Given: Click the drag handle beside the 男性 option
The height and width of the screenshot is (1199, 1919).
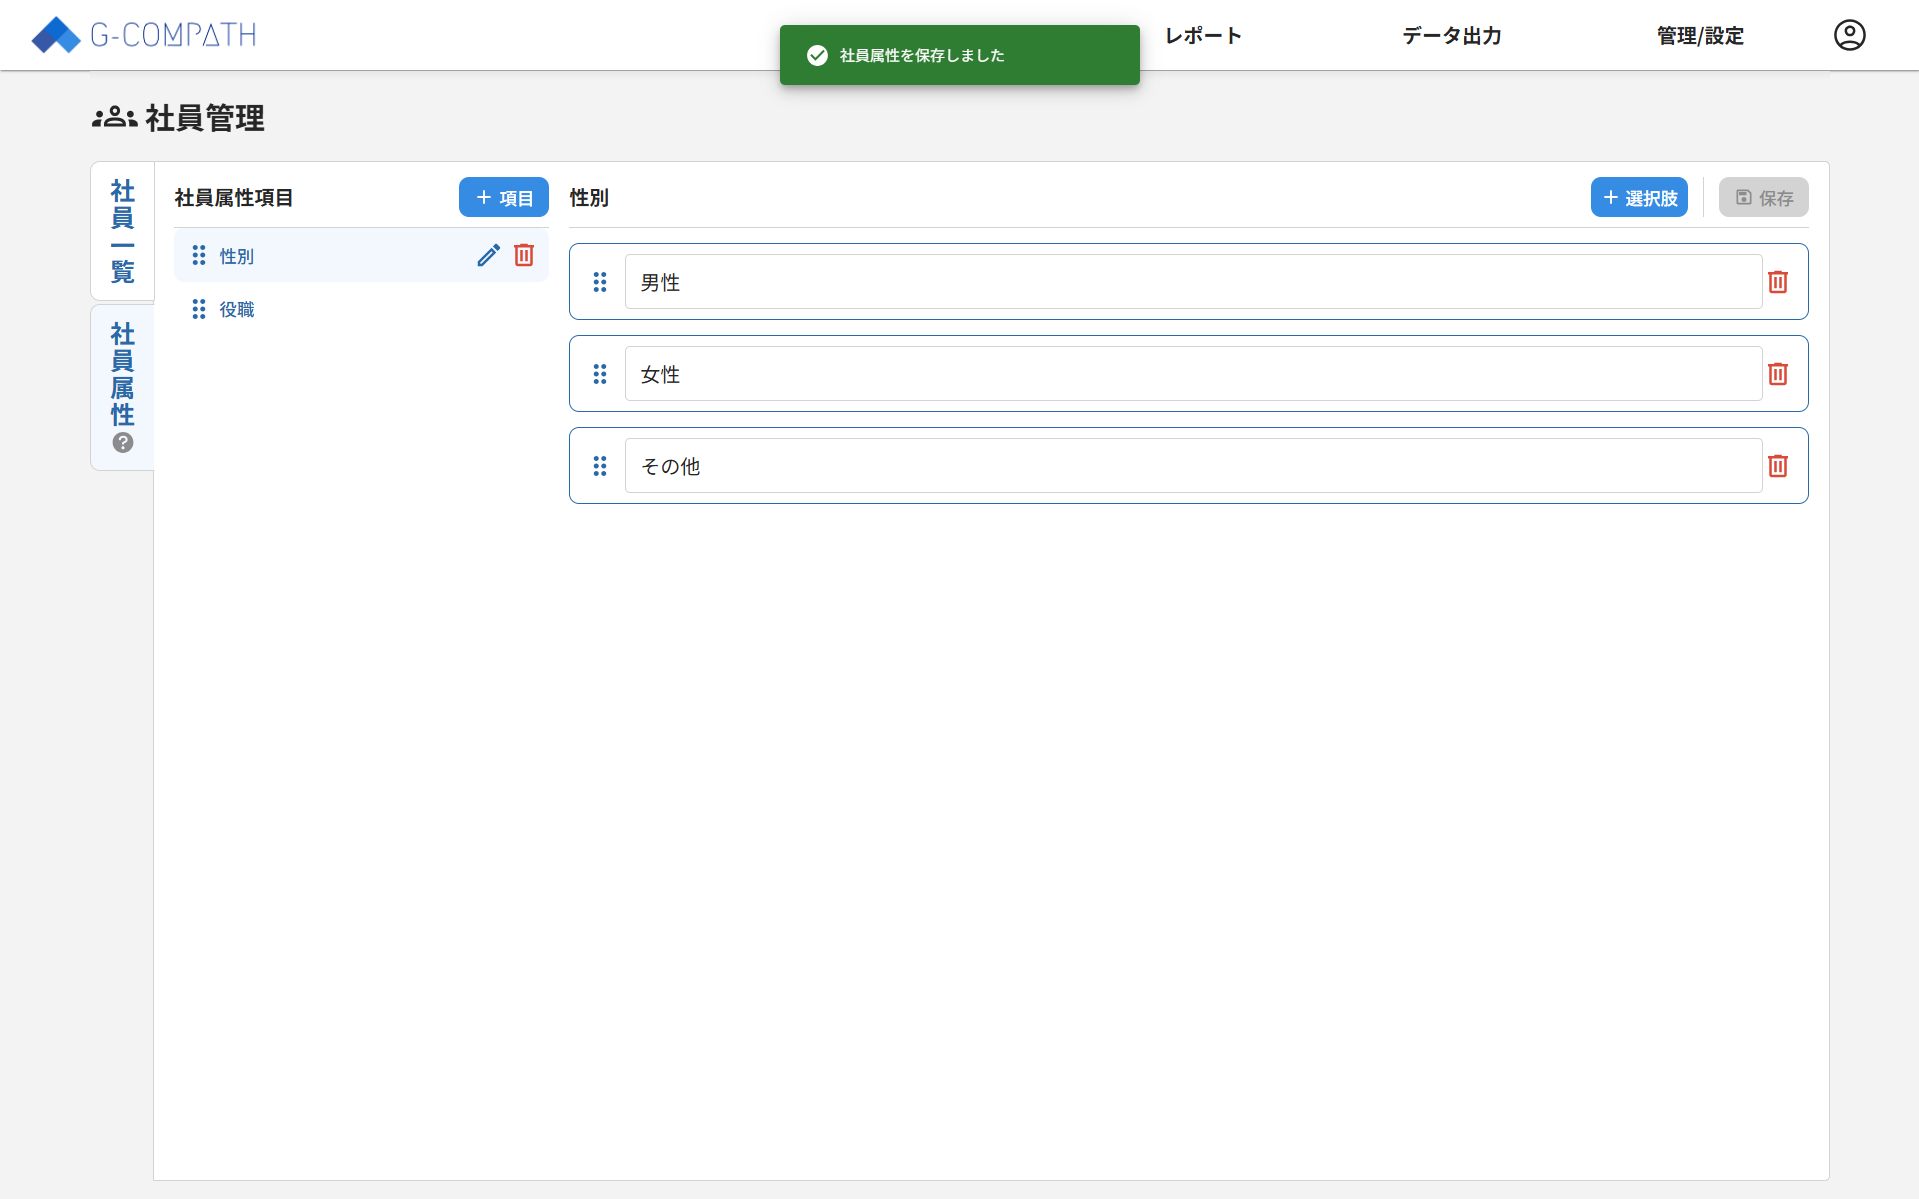Looking at the screenshot, I should pyautogui.click(x=600, y=282).
